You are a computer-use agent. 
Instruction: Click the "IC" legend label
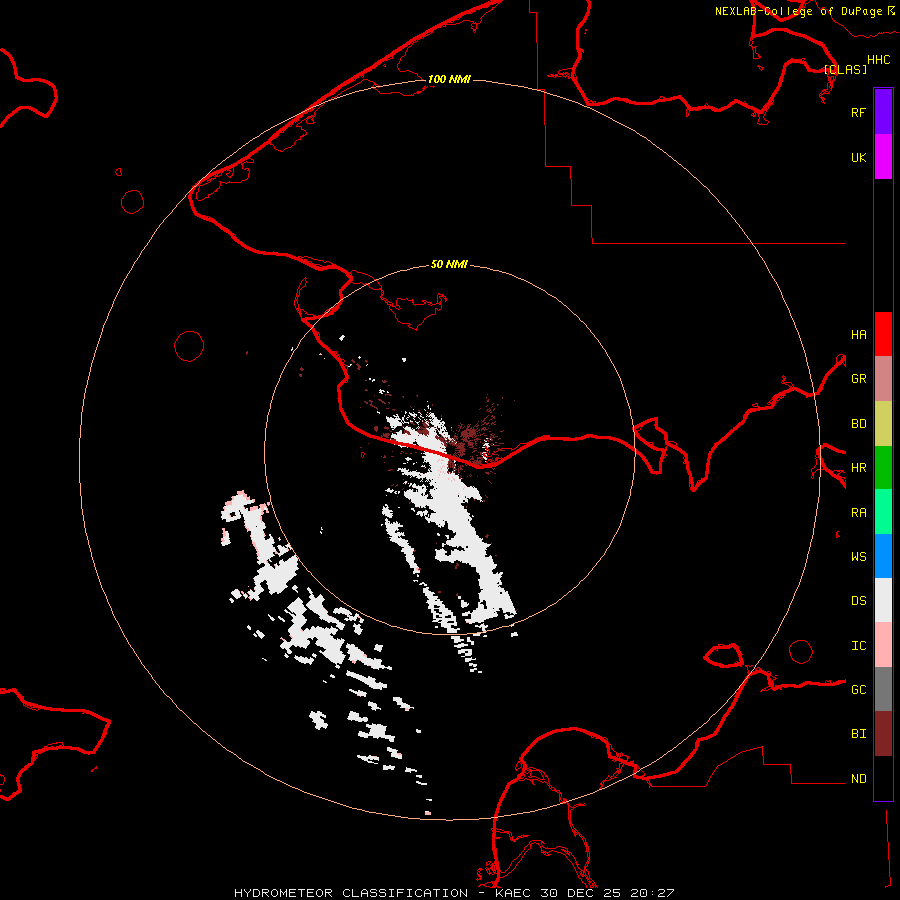pyautogui.click(x=858, y=645)
